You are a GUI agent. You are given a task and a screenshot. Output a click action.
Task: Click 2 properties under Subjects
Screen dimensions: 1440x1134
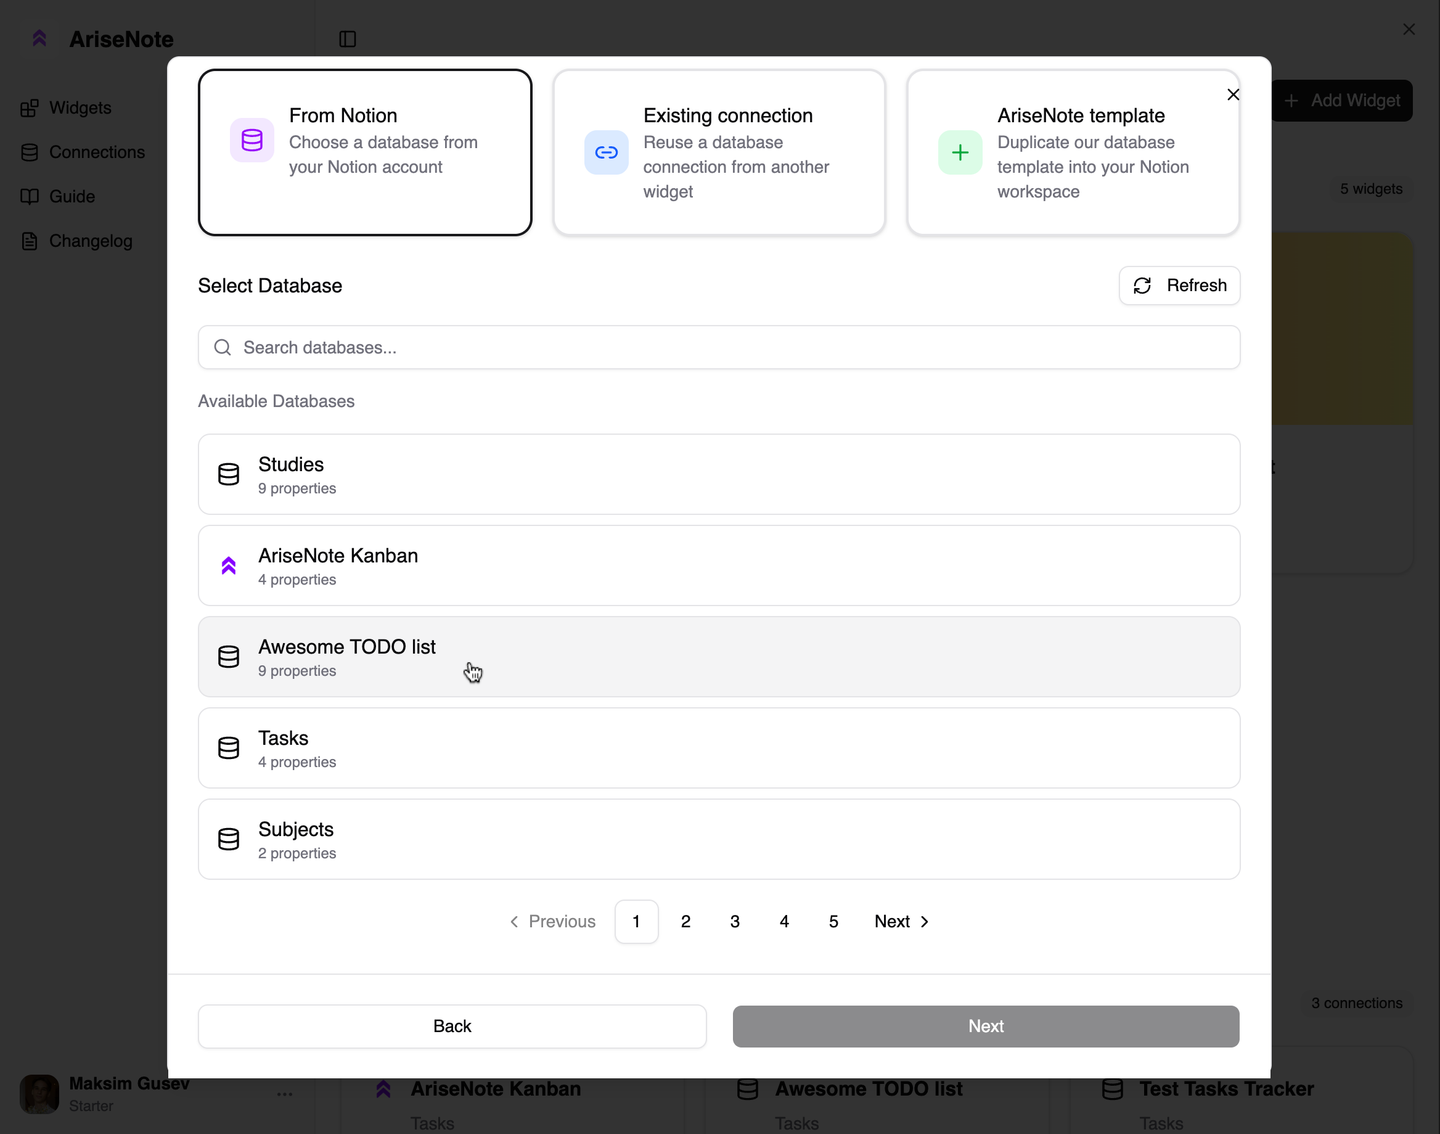297,854
